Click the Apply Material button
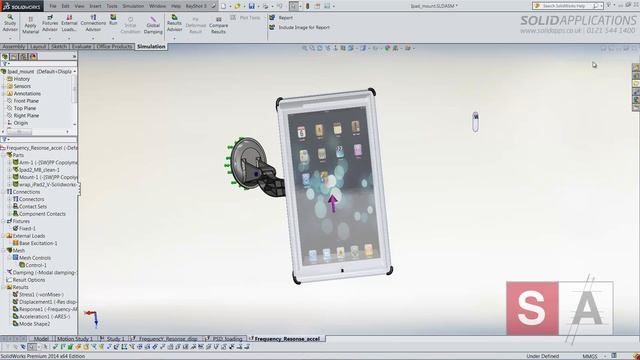Image resolution: width=640 pixels, height=360 pixels. point(30,25)
